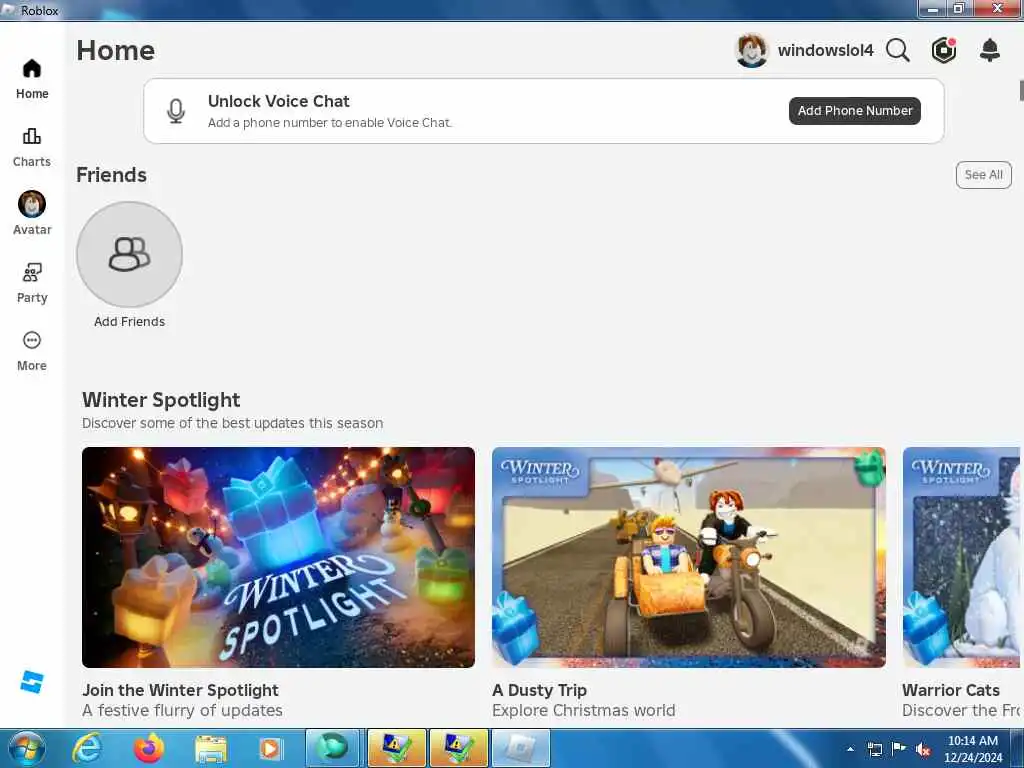The width and height of the screenshot is (1024, 768).
Task: Click A festive flurry of updates text
Action: (182, 711)
